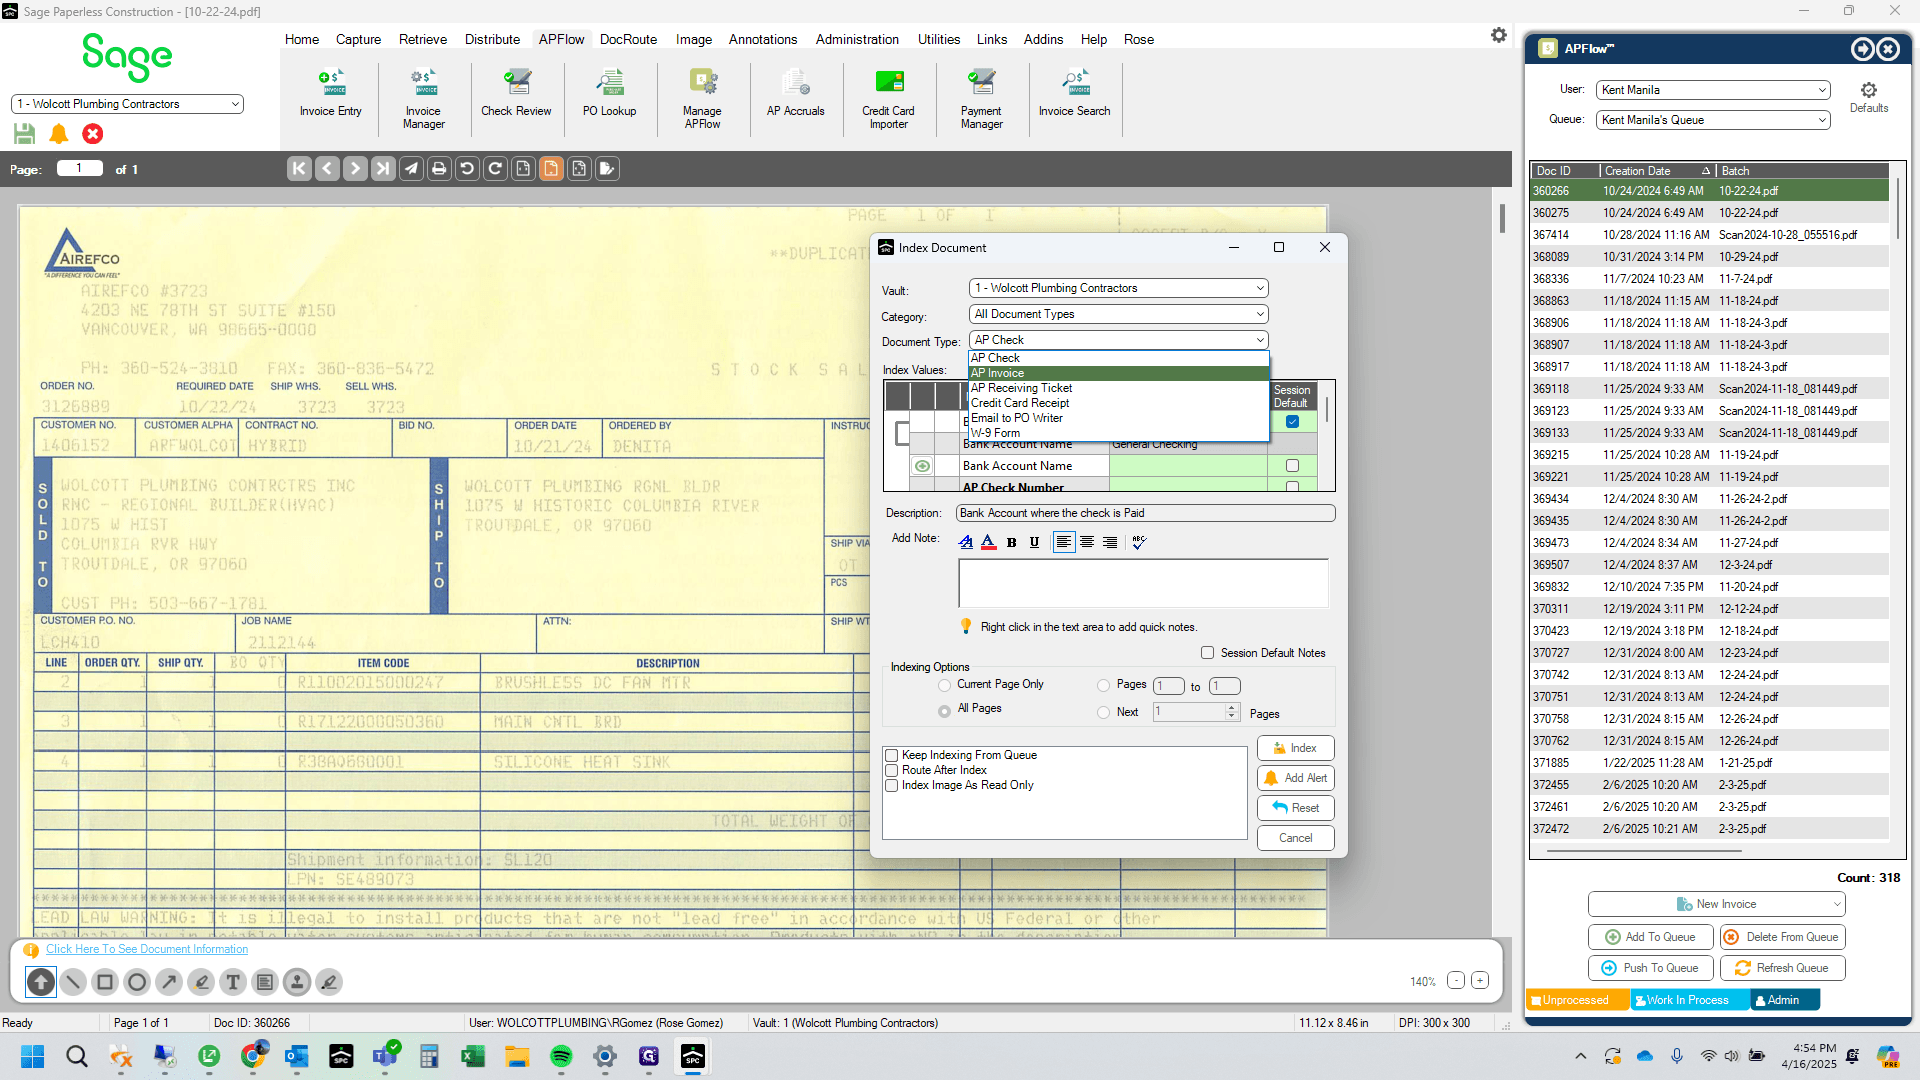Toggle Session Default checkbox in checked row
The width and height of the screenshot is (1920, 1080).
pyautogui.click(x=1292, y=422)
